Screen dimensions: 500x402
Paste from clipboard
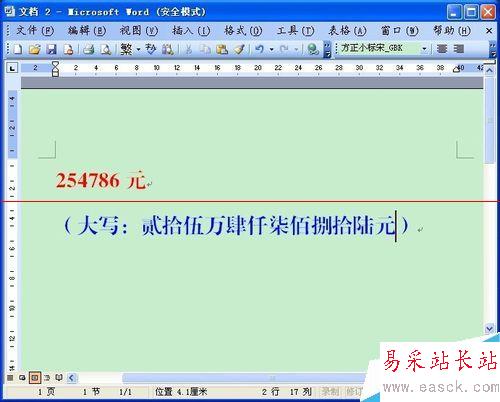click(x=222, y=49)
